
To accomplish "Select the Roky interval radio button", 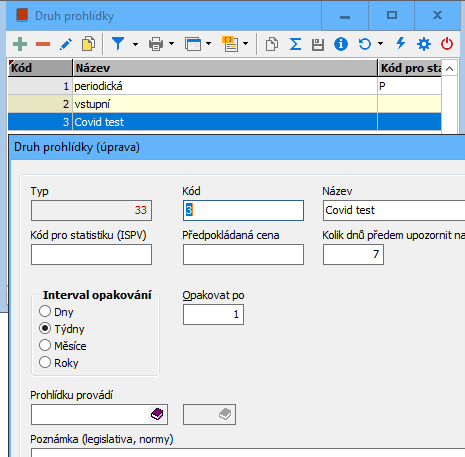I will [45, 362].
